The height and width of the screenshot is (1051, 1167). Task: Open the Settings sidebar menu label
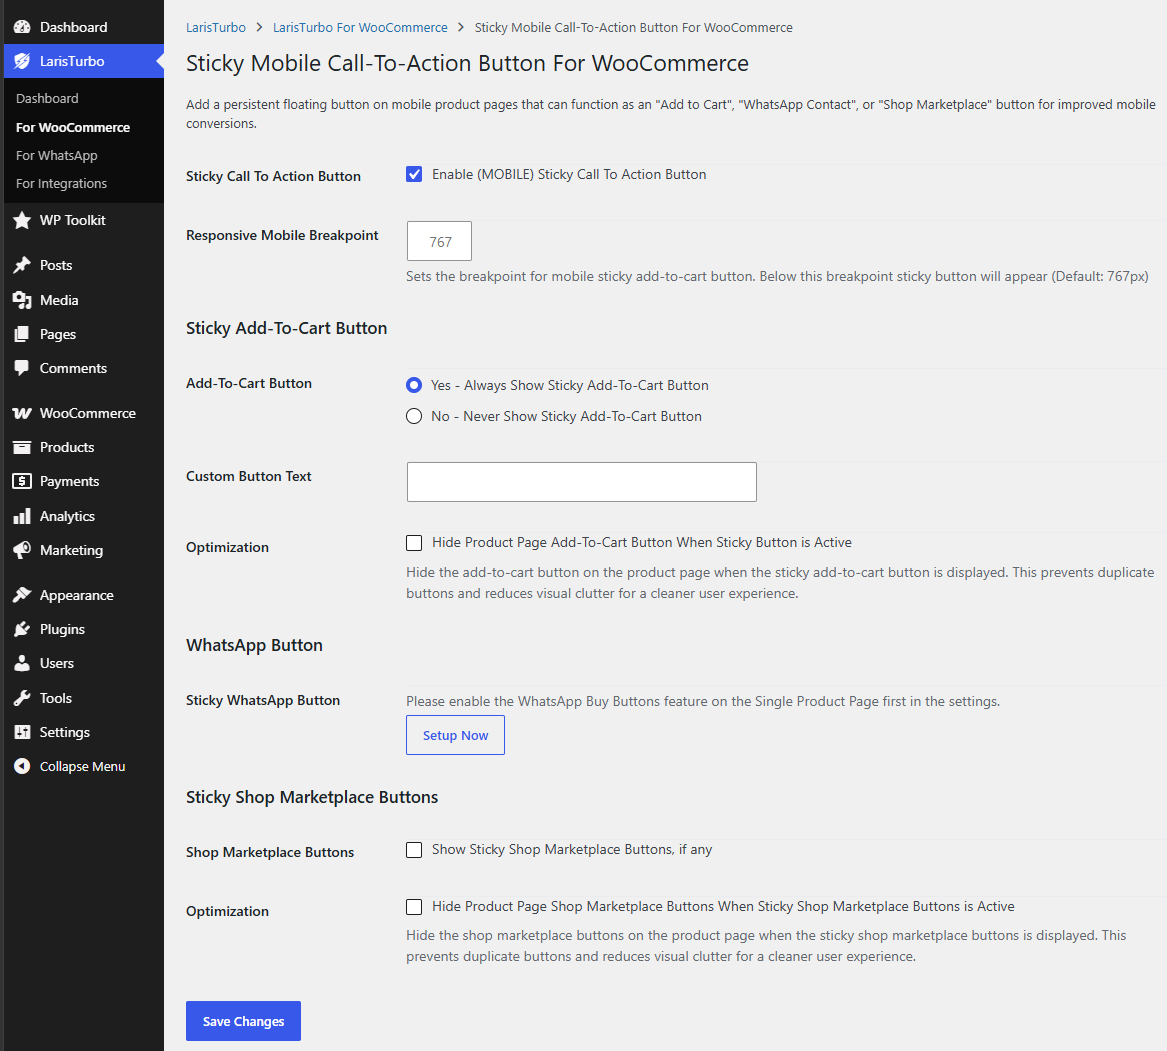click(65, 732)
